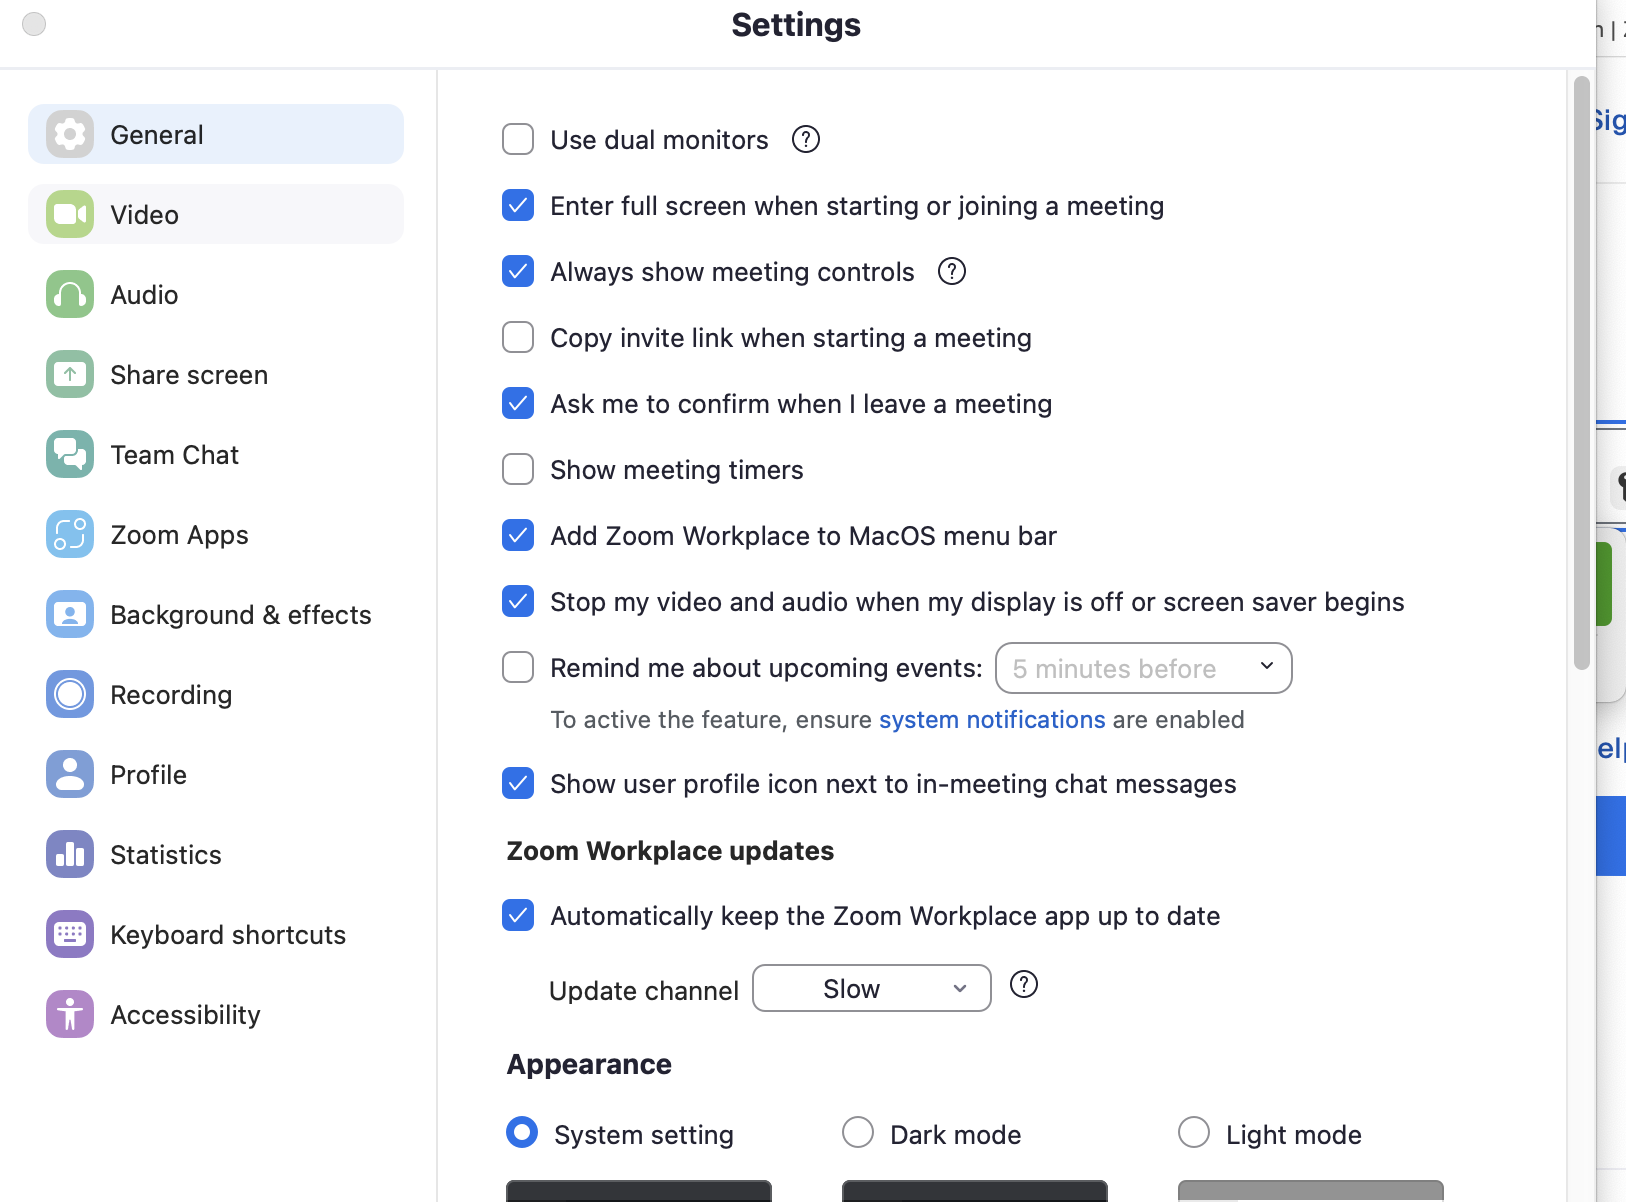Open the reminder time dropdown
The image size is (1626, 1202).
click(1144, 668)
